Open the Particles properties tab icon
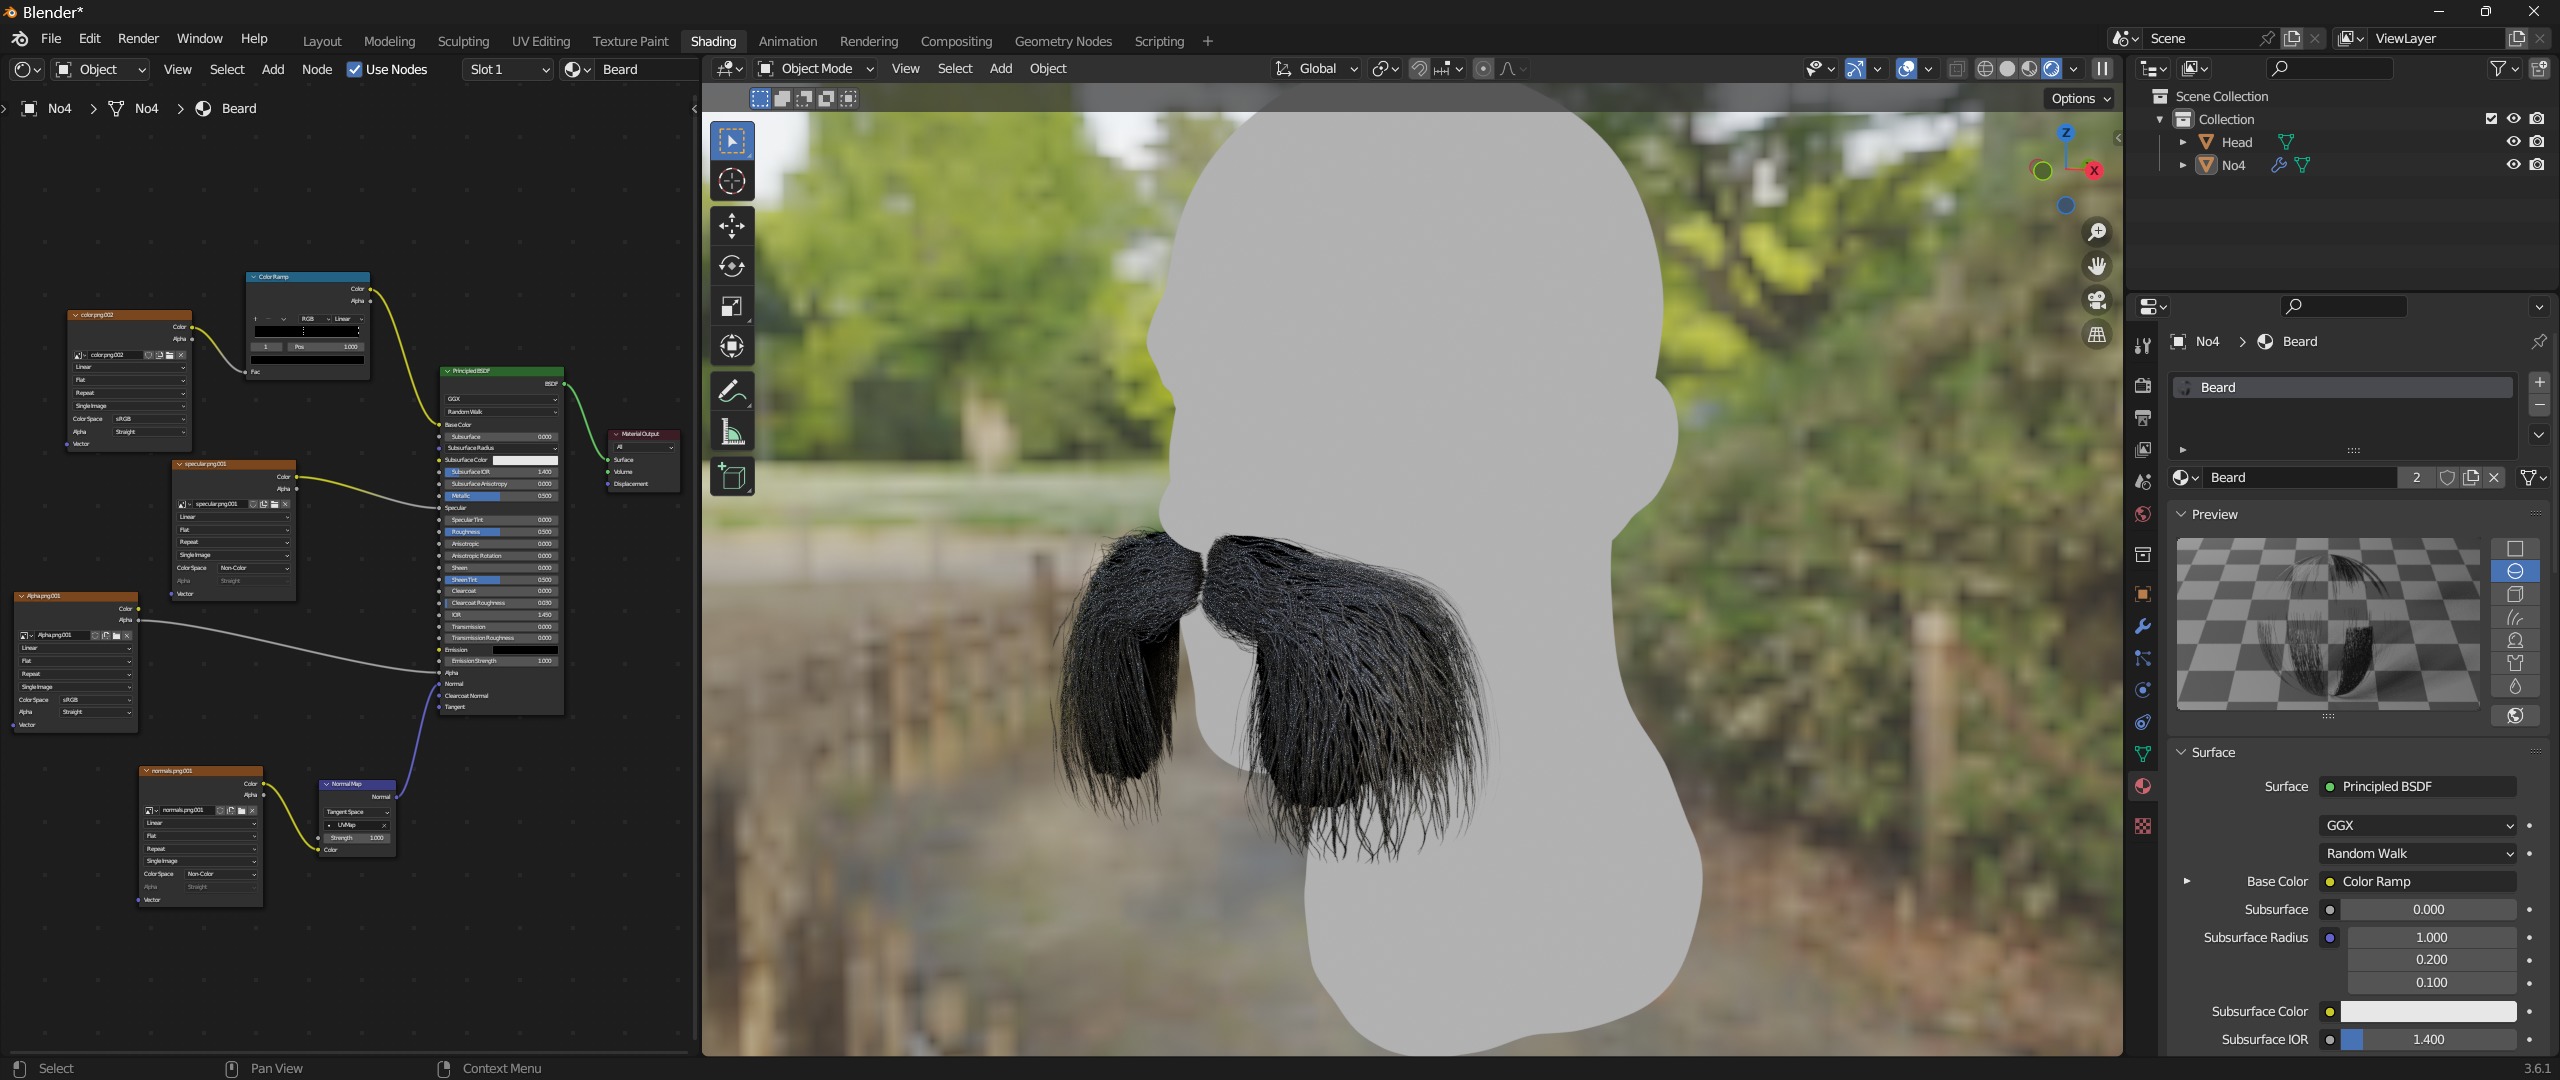 (x=2143, y=658)
